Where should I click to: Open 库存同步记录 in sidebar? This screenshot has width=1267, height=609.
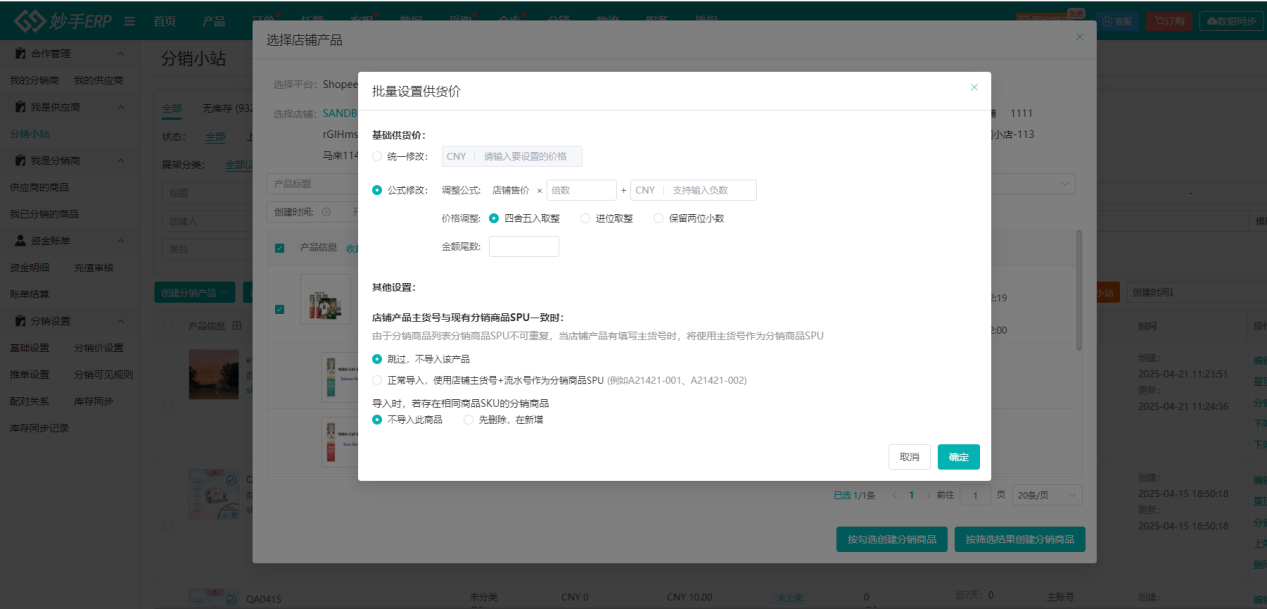coord(40,428)
